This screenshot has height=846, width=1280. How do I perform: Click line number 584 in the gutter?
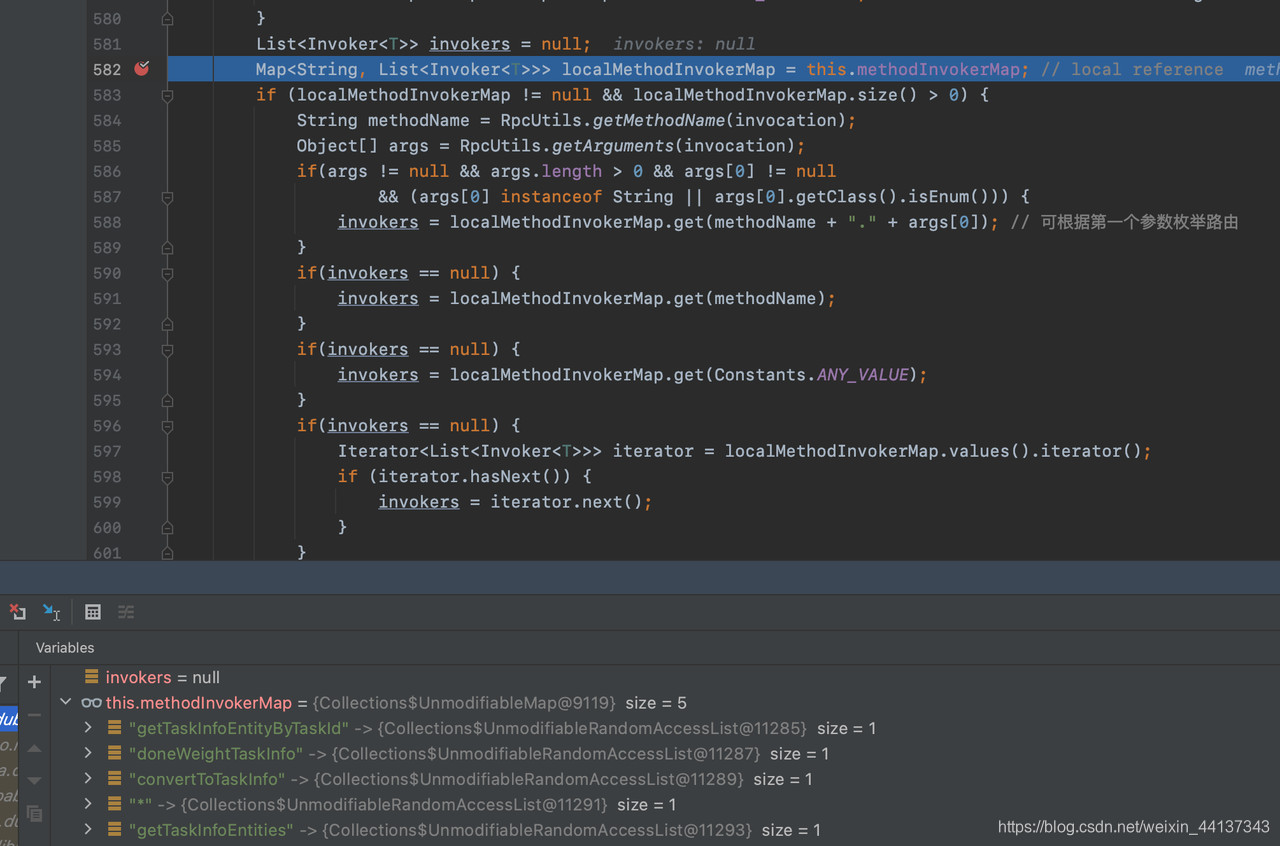point(107,120)
